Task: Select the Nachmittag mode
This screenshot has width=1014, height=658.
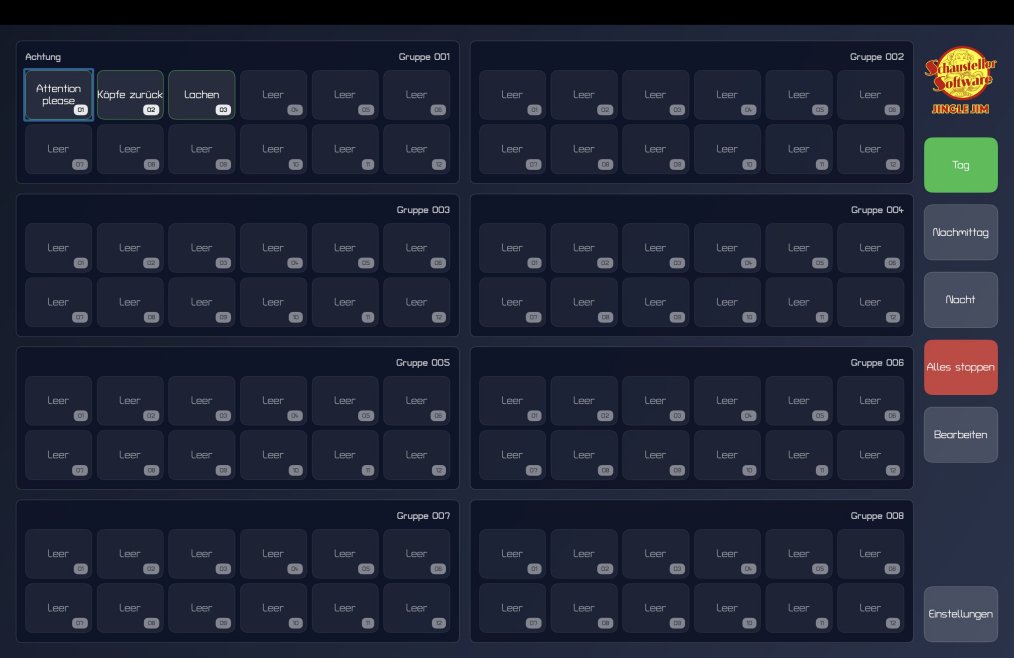Action: point(960,232)
